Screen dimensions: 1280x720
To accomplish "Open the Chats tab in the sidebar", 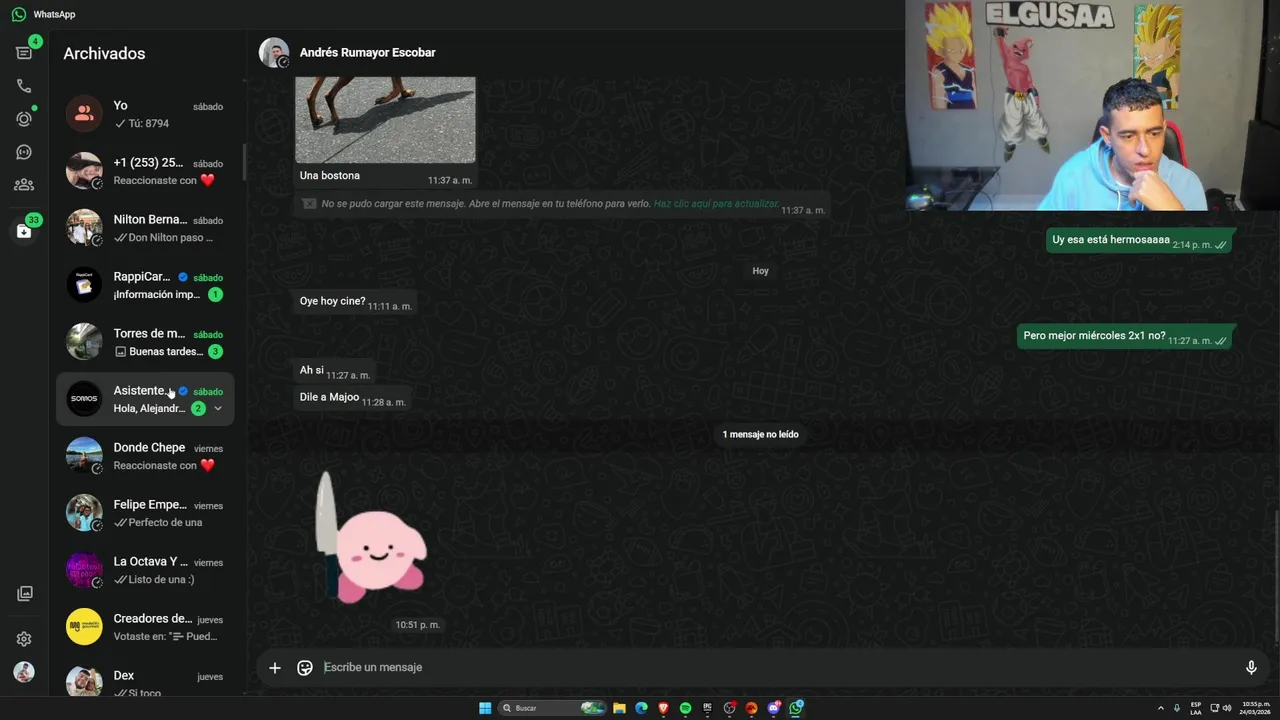I will pyautogui.click(x=24, y=53).
